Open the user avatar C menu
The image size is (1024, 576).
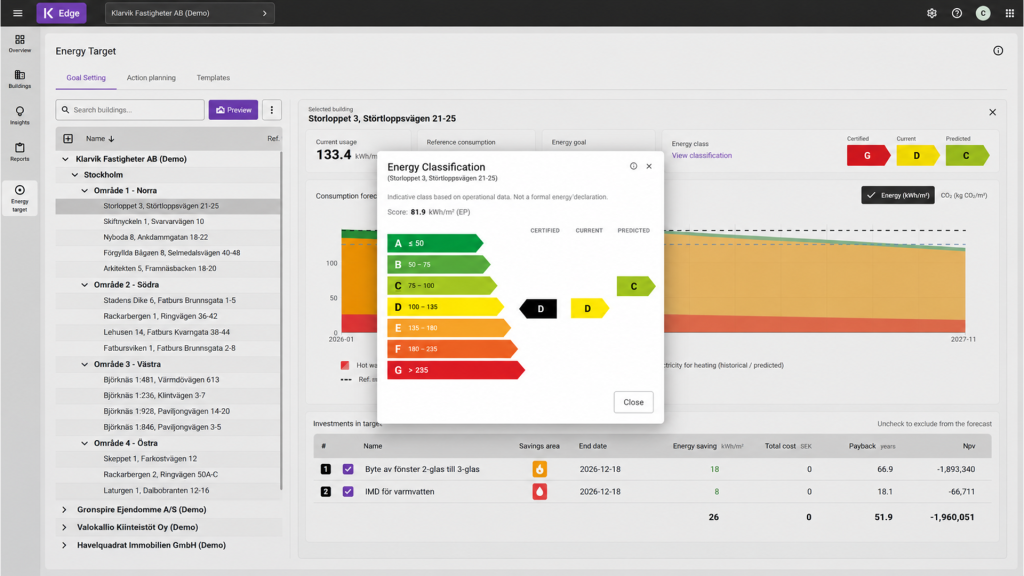point(983,13)
